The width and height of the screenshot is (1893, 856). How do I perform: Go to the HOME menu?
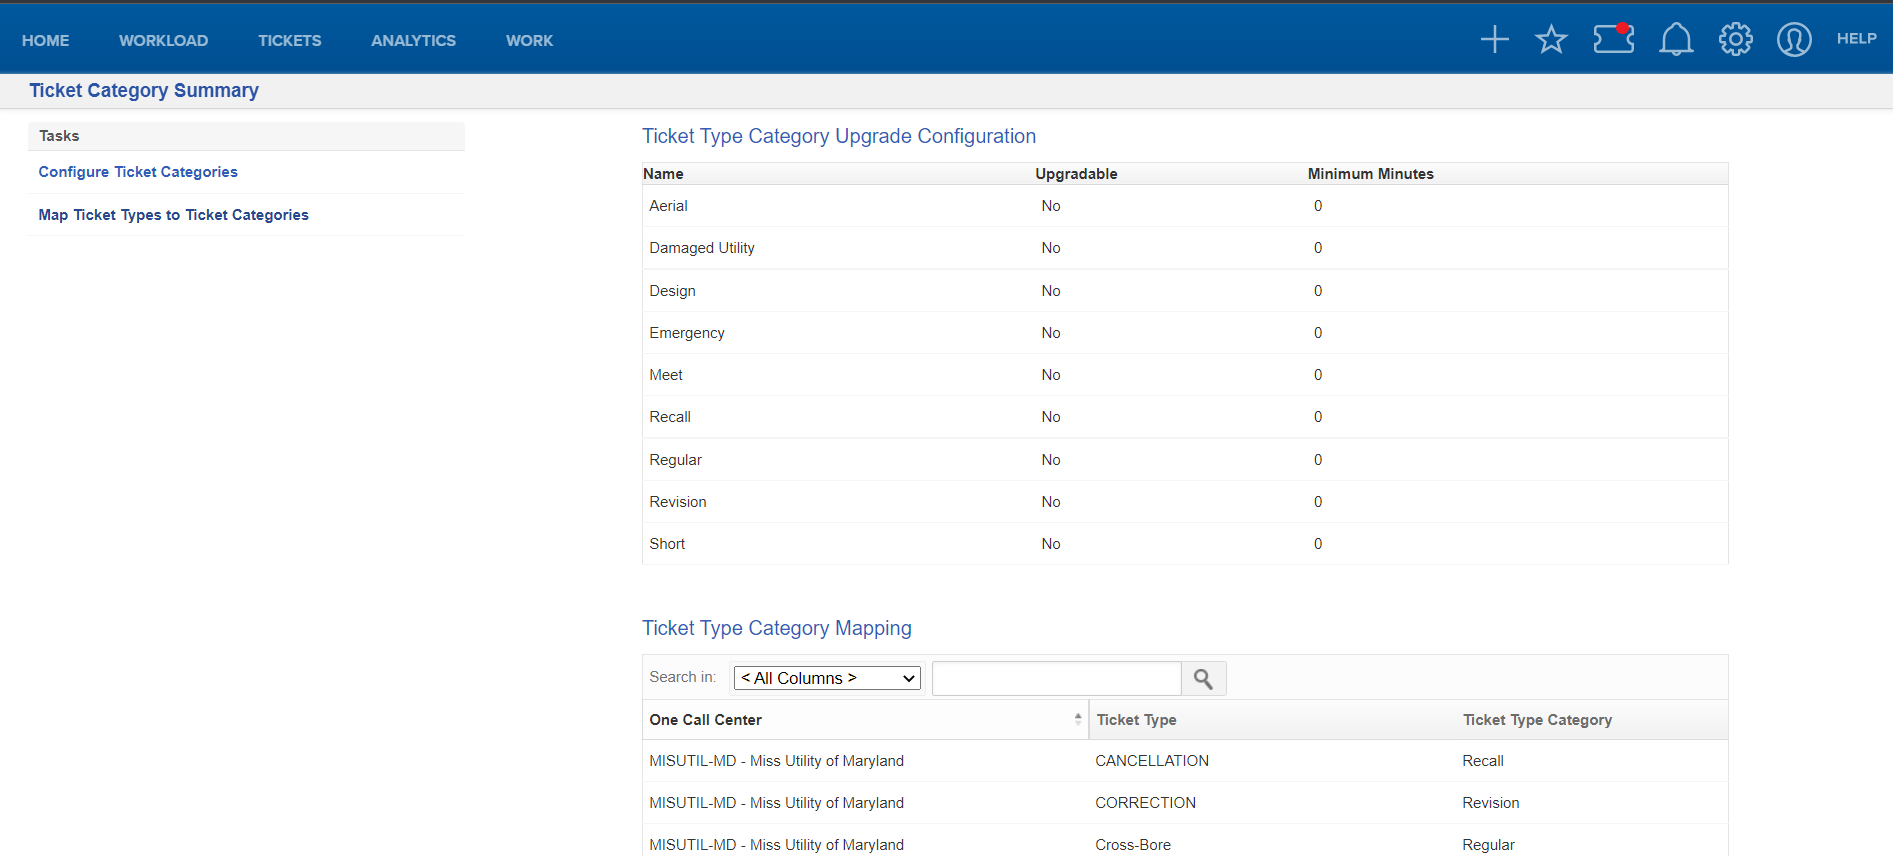[46, 40]
